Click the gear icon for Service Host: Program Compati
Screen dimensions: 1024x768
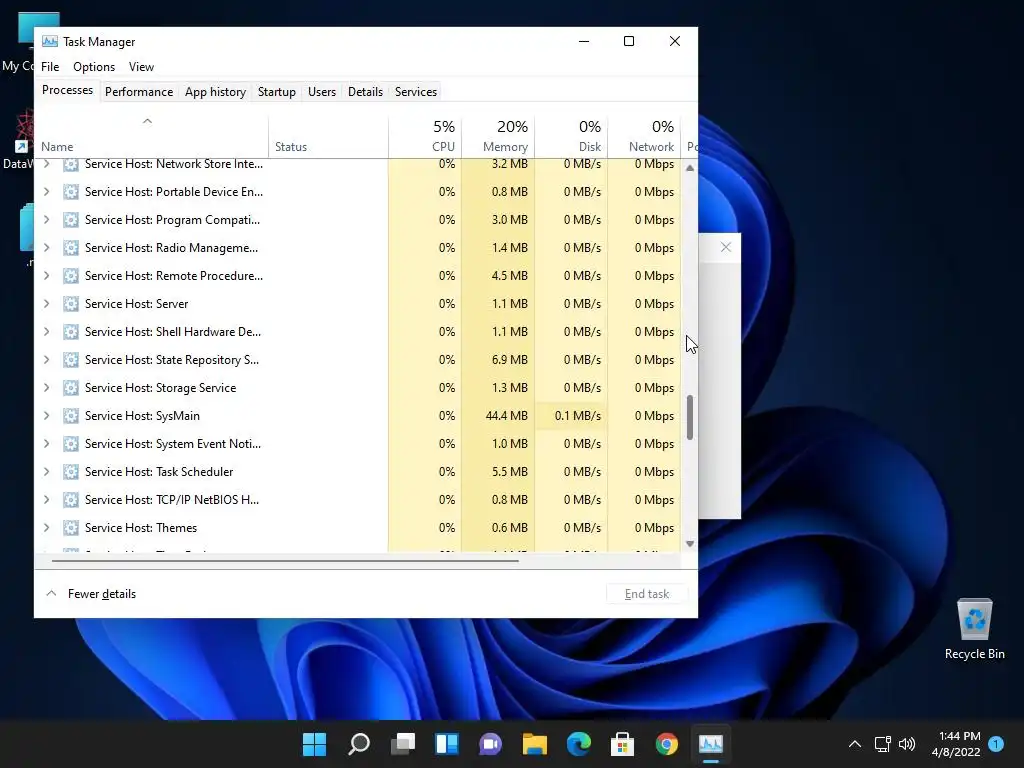pos(71,220)
